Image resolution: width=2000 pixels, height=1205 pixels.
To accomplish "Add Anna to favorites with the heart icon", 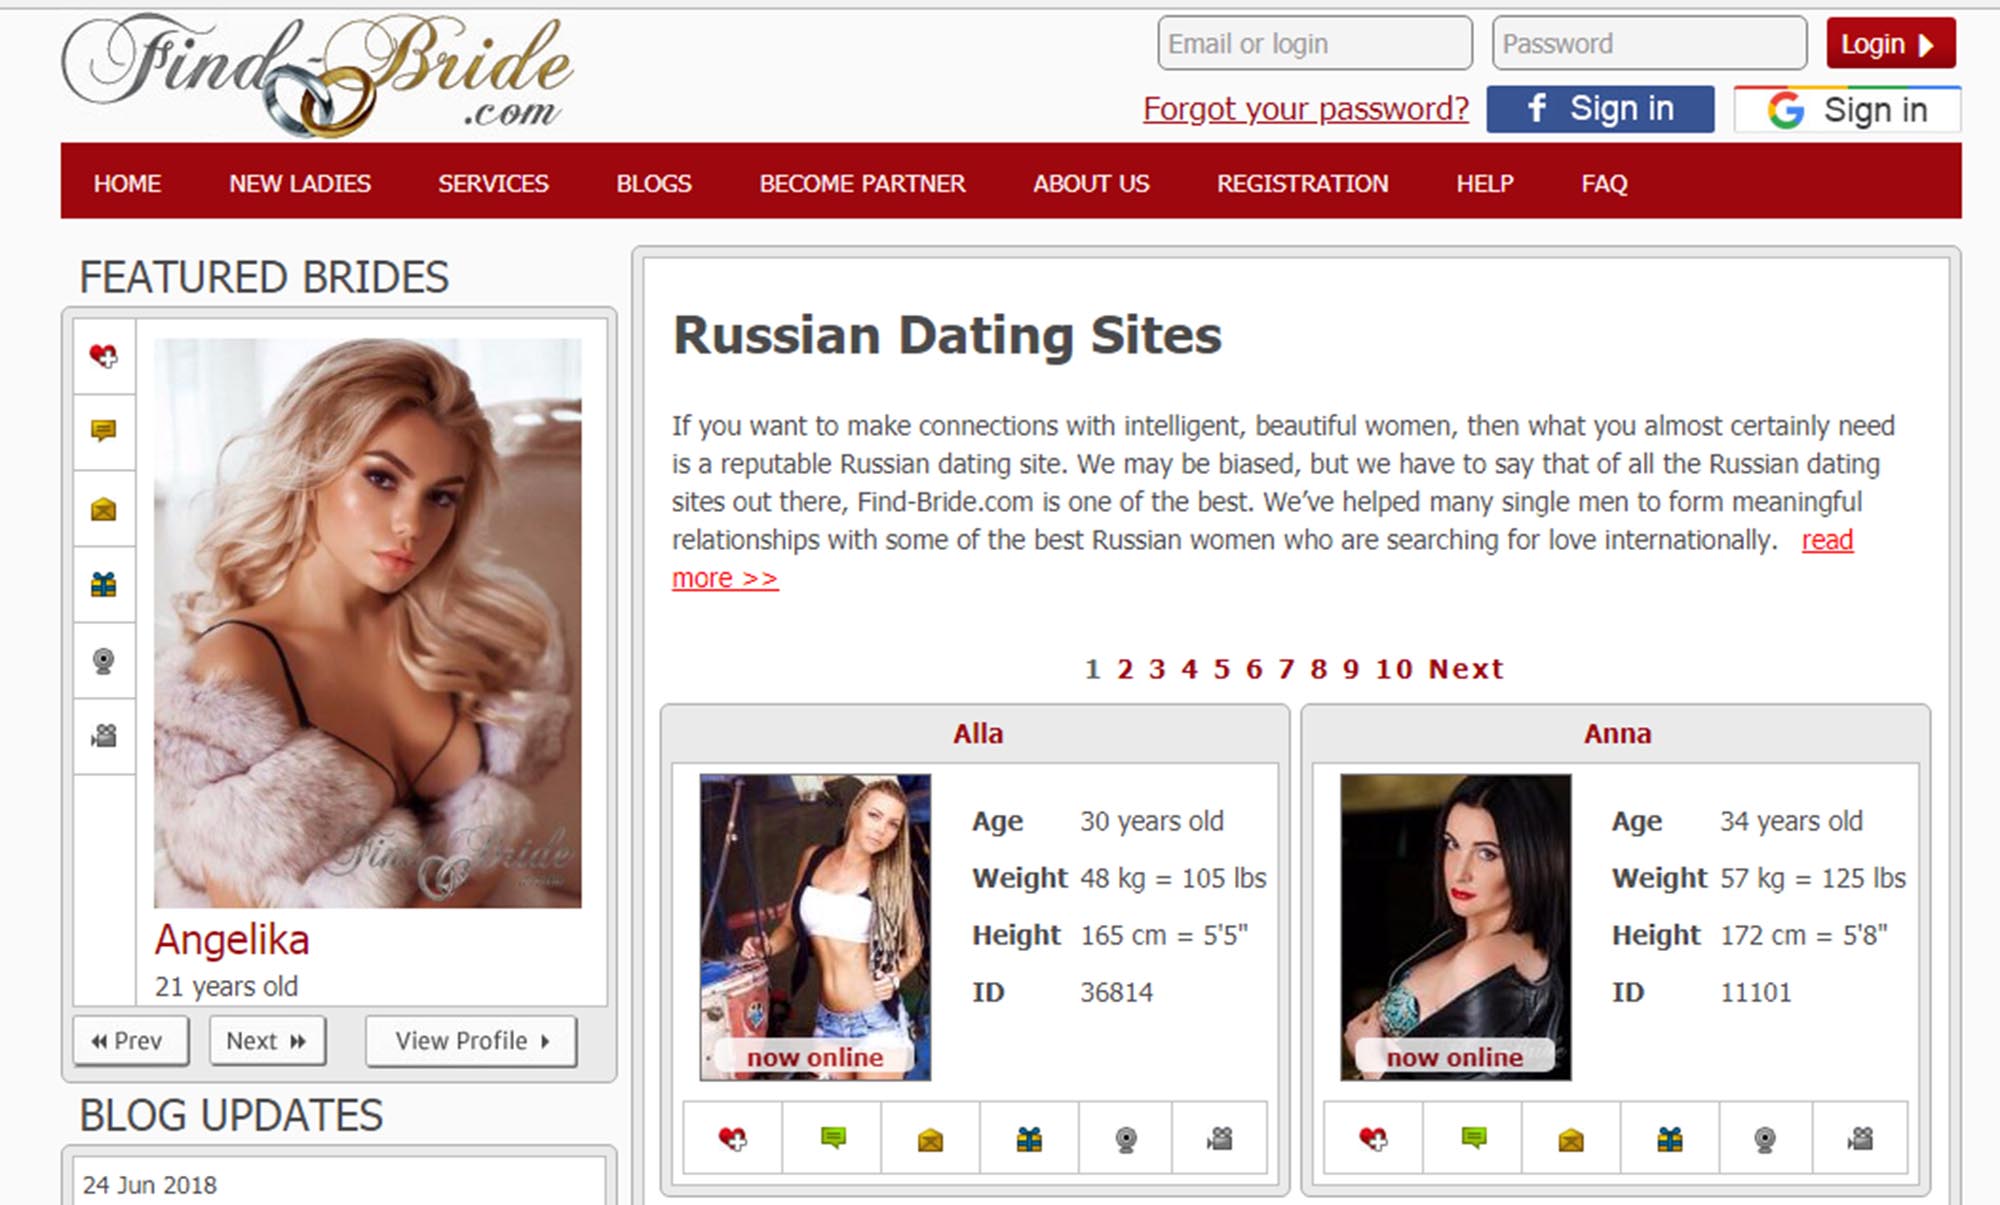I will coord(1373,1138).
